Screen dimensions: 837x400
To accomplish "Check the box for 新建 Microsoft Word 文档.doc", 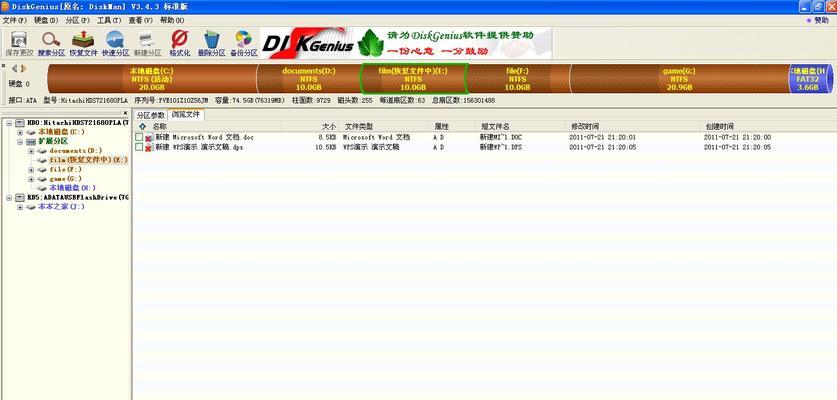I will pos(139,137).
